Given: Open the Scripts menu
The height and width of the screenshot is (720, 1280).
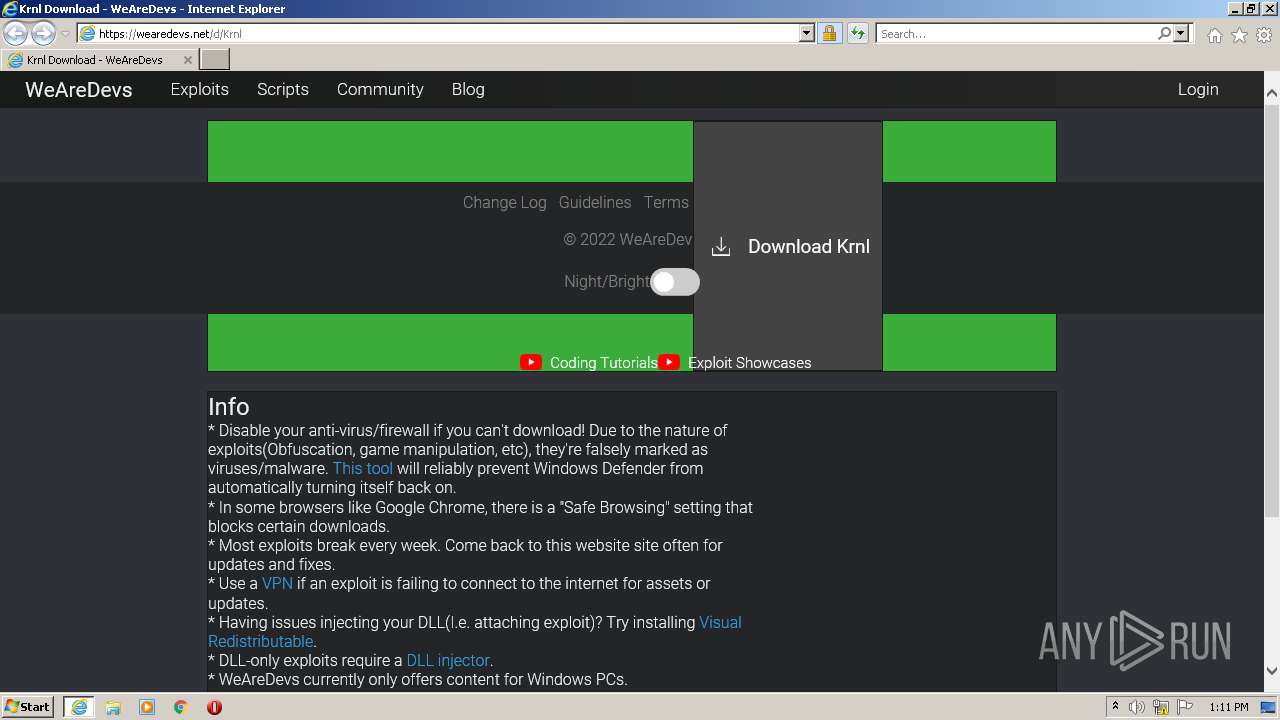Looking at the screenshot, I should [x=283, y=89].
